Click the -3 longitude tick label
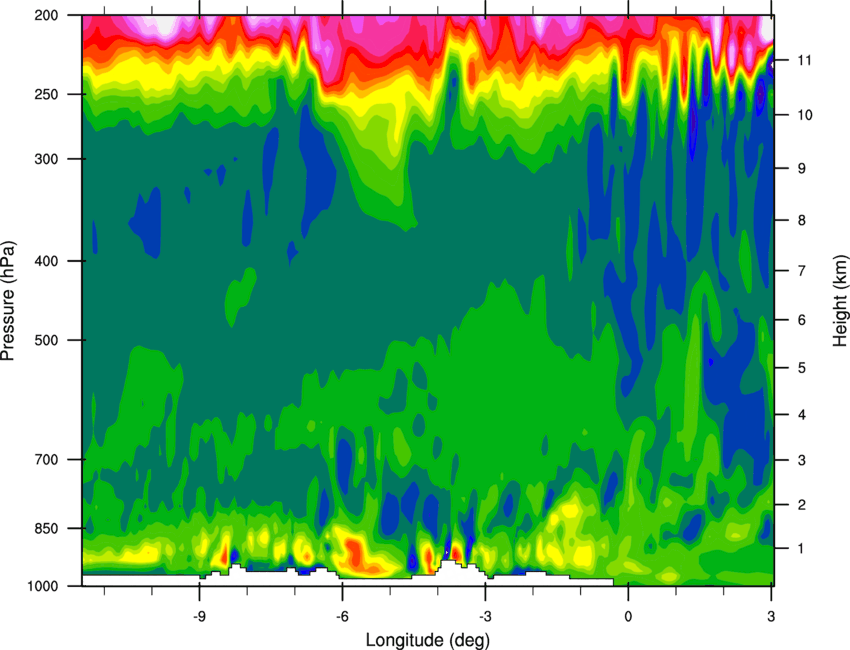The image size is (850, 650). click(x=485, y=616)
